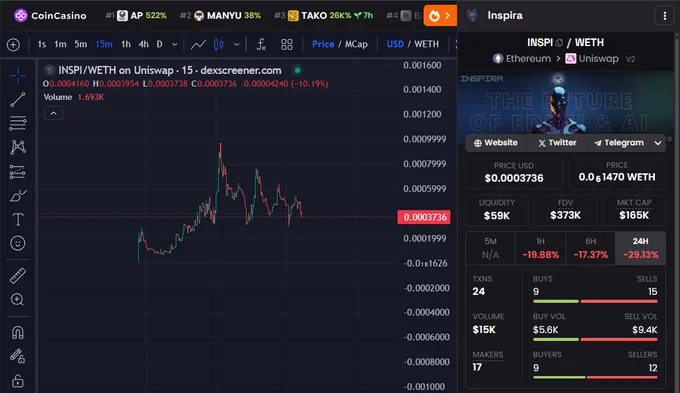Copy INSPI token address icon

pos(559,43)
